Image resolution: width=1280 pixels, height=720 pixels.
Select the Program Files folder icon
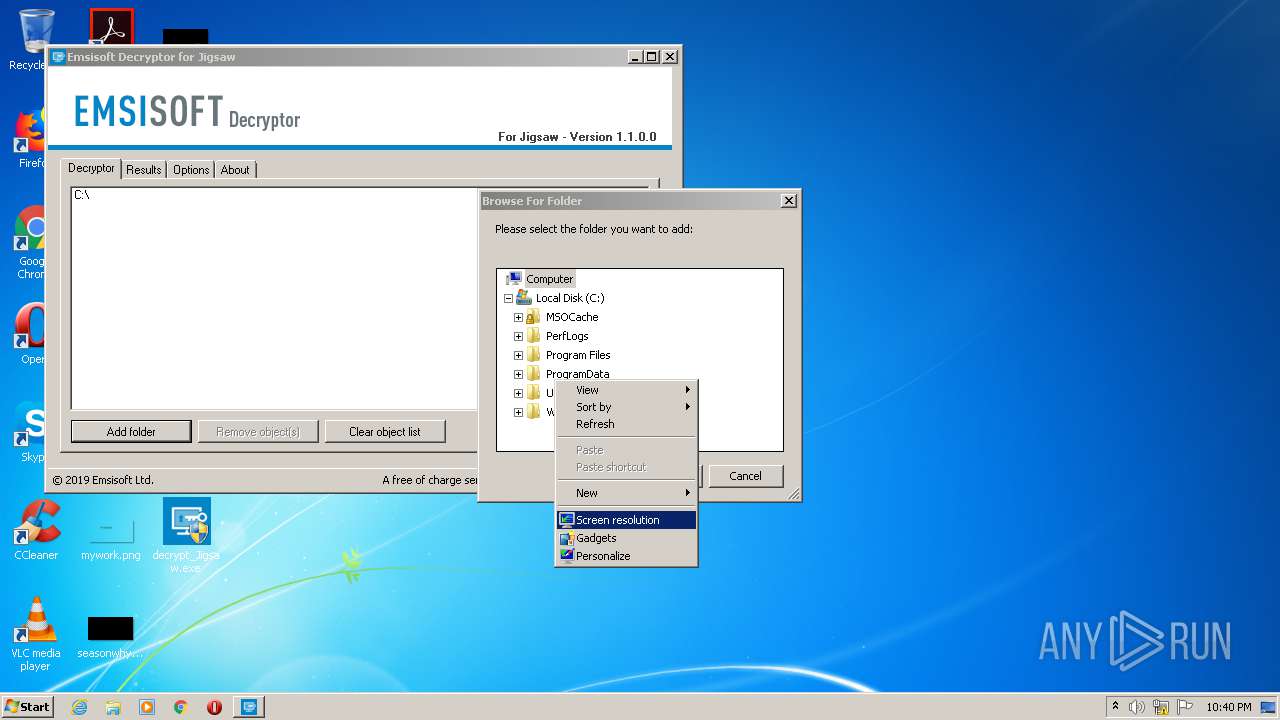(x=534, y=355)
